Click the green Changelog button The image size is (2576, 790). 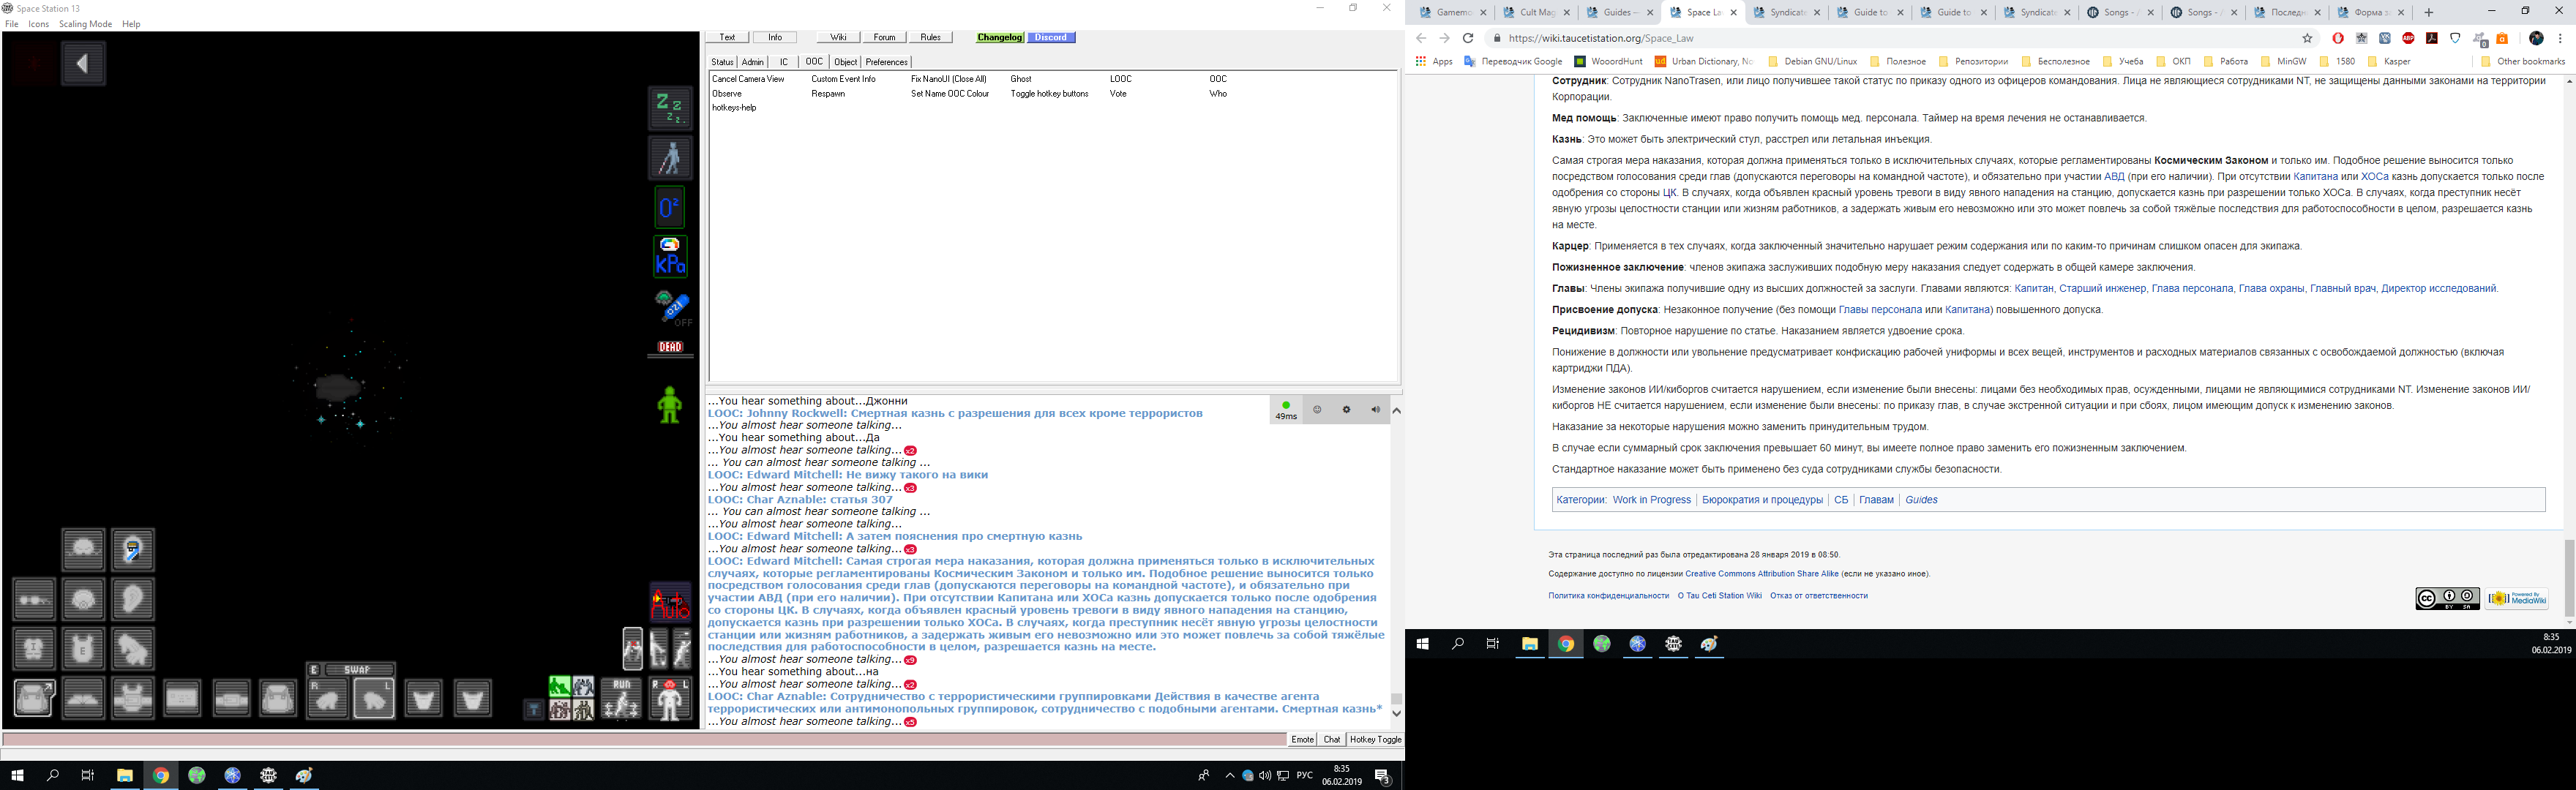(1000, 37)
